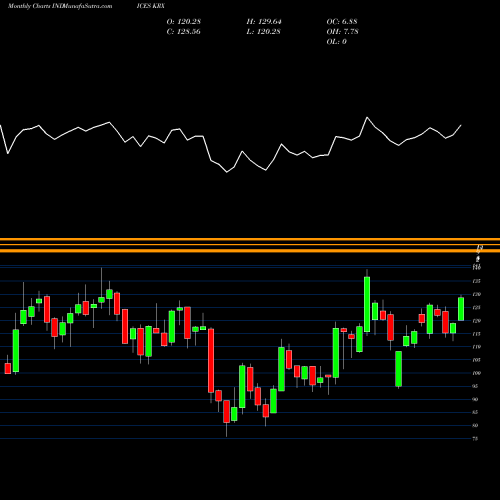Click the tallest green candle reaching near 135
The width and height of the screenshot is (500, 500).
[367, 304]
